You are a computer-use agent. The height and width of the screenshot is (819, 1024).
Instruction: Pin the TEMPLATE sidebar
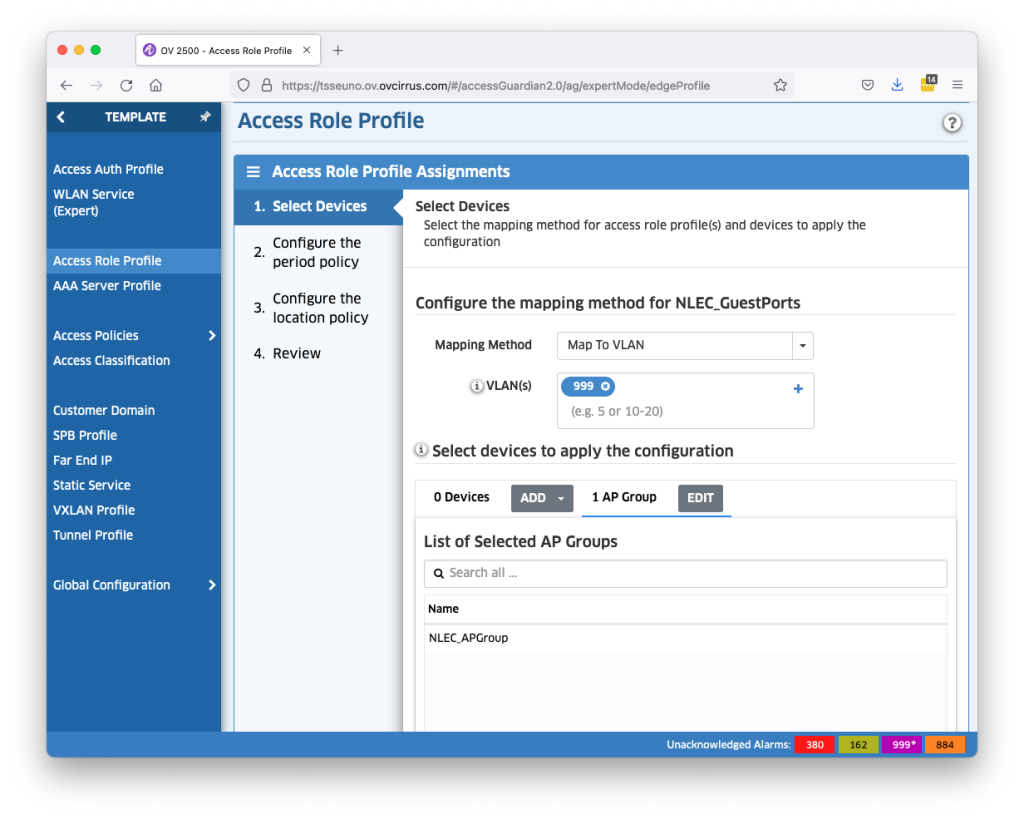coord(205,117)
